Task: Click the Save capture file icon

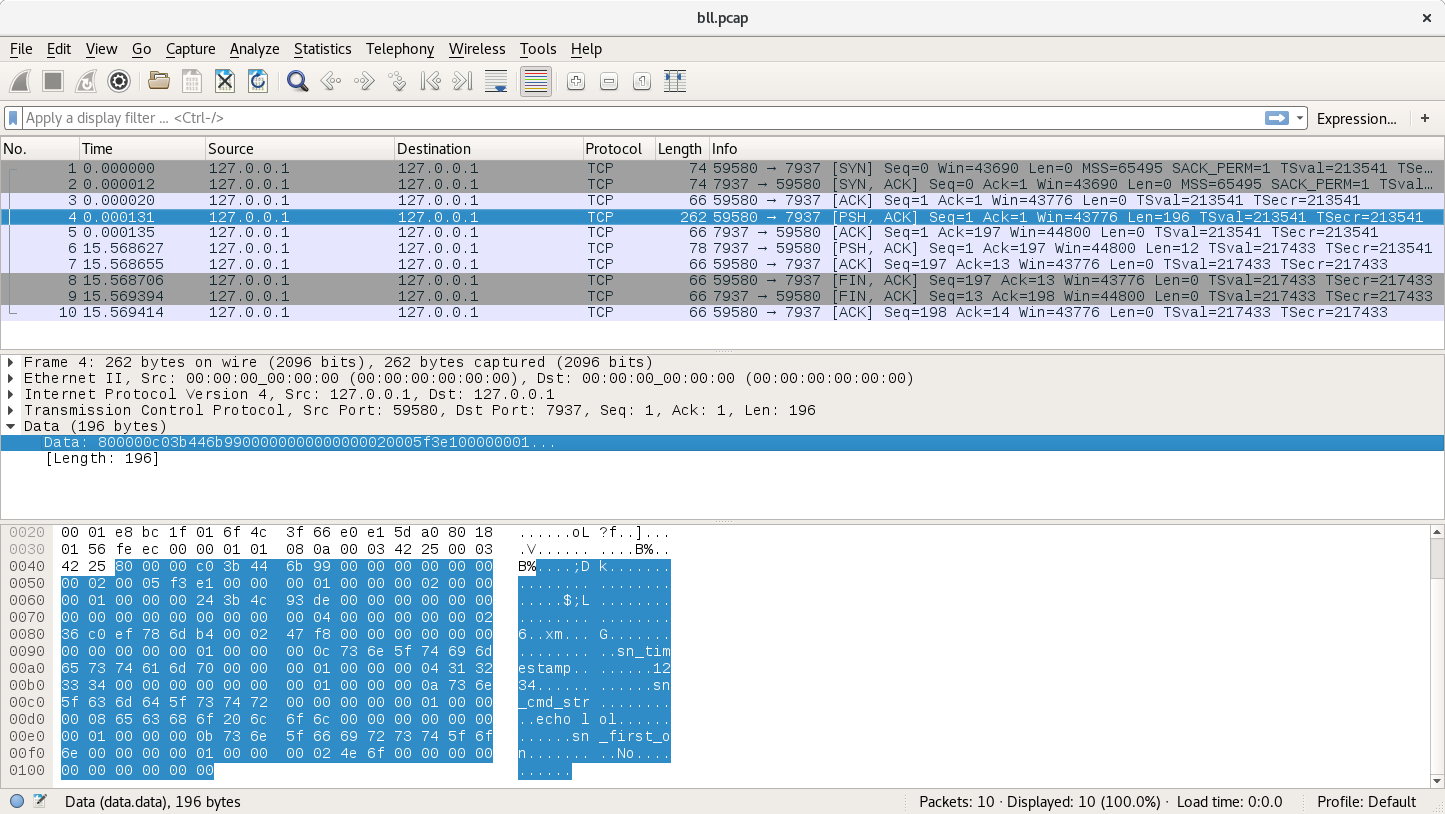Action: [191, 82]
